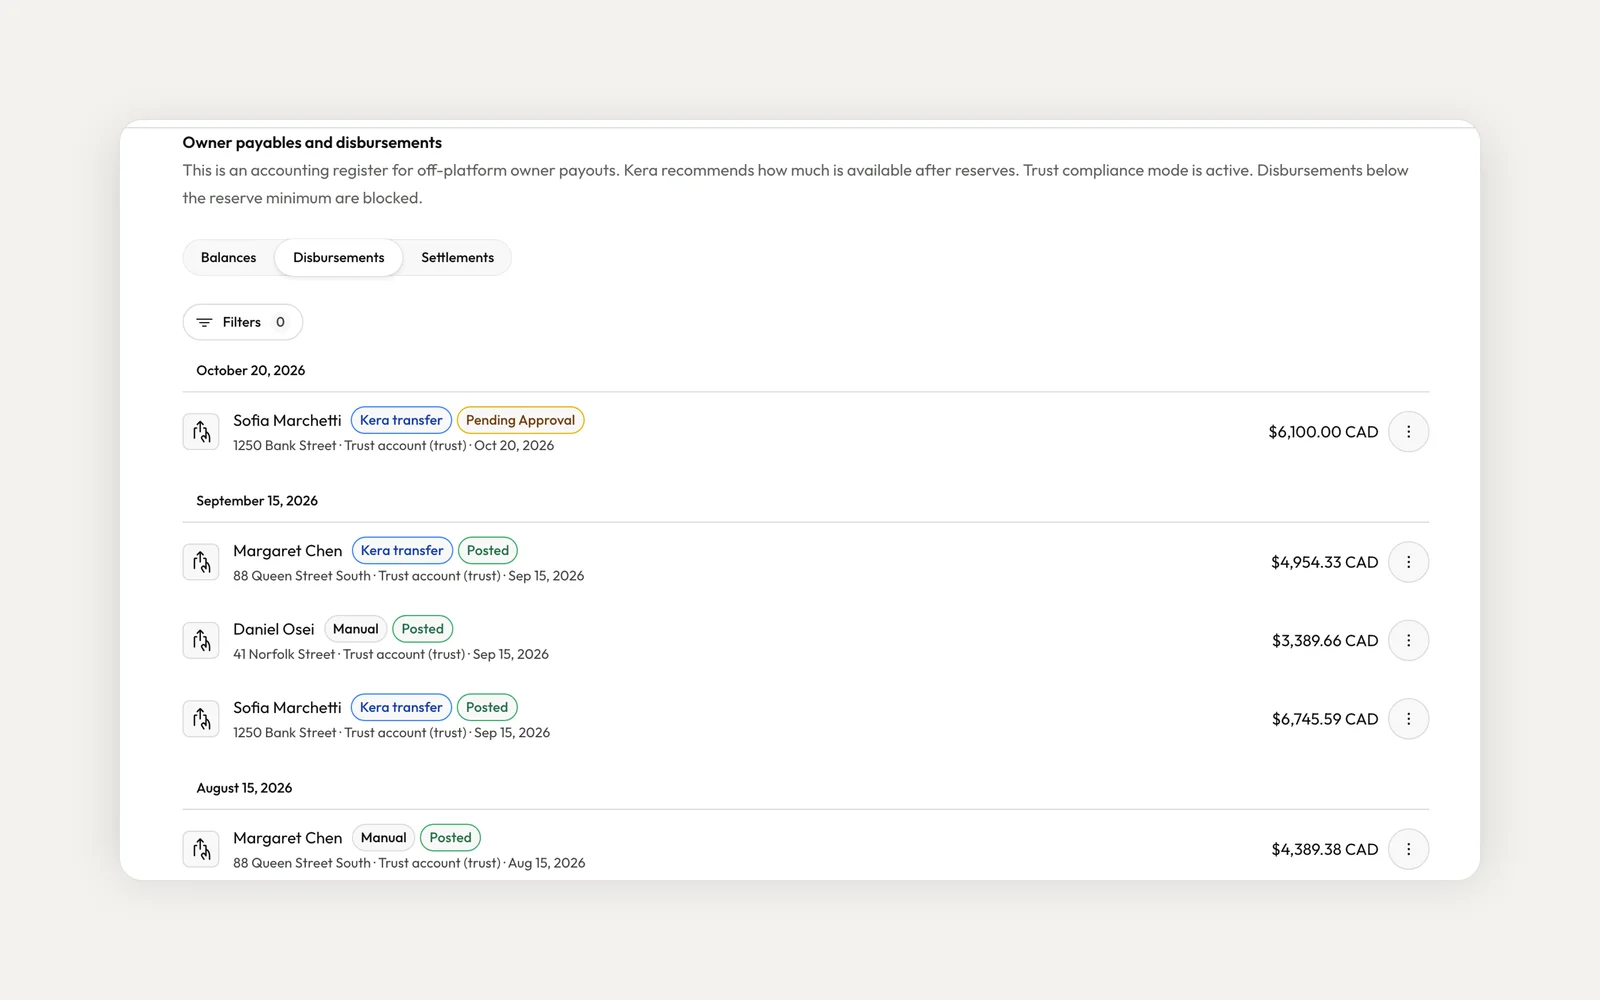Click the $6,745.59 CAD amount
Screen dimensions: 1600x1000
pyautogui.click(x=1325, y=719)
